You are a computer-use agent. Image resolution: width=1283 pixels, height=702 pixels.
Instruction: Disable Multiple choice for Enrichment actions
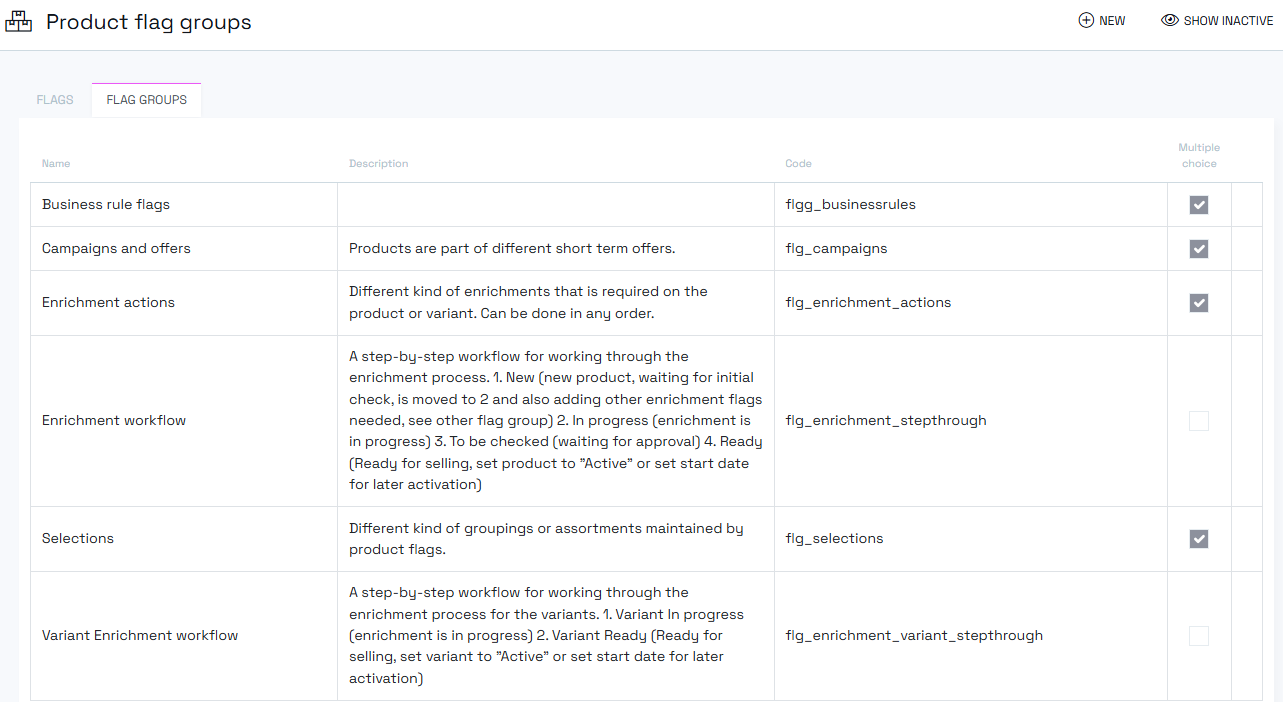tap(1198, 303)
